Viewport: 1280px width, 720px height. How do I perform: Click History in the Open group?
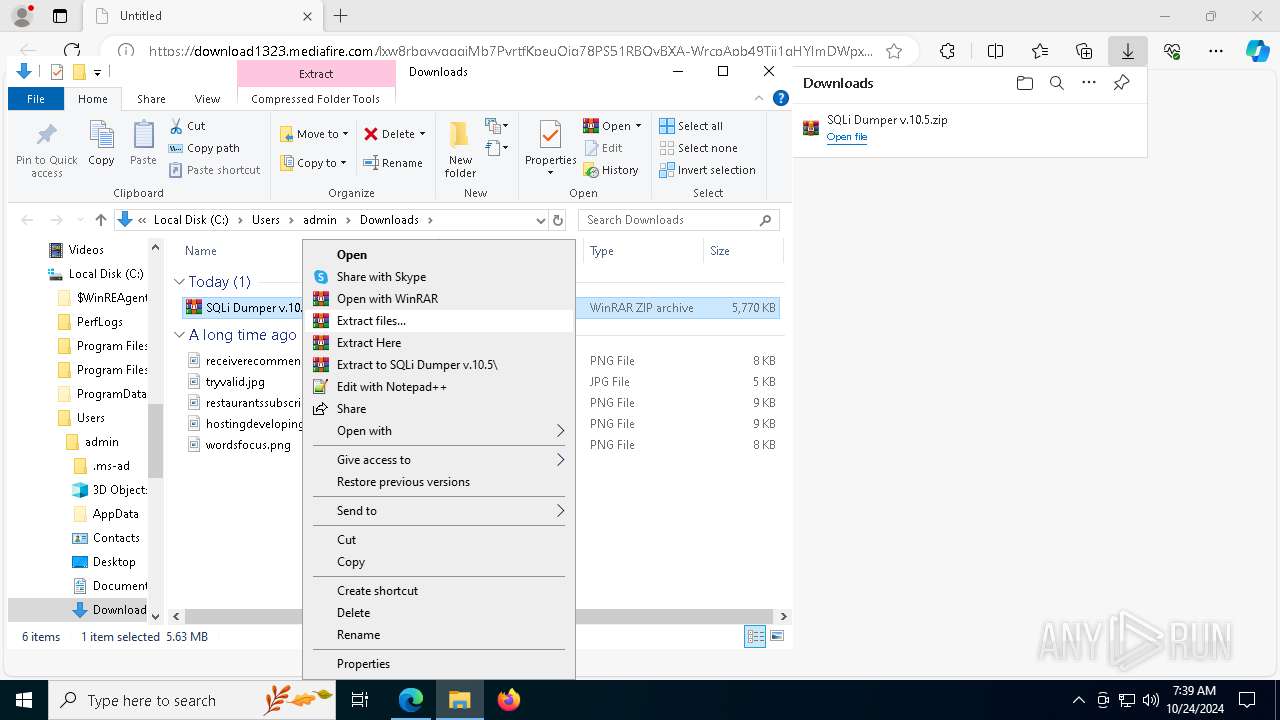[611, 170]
